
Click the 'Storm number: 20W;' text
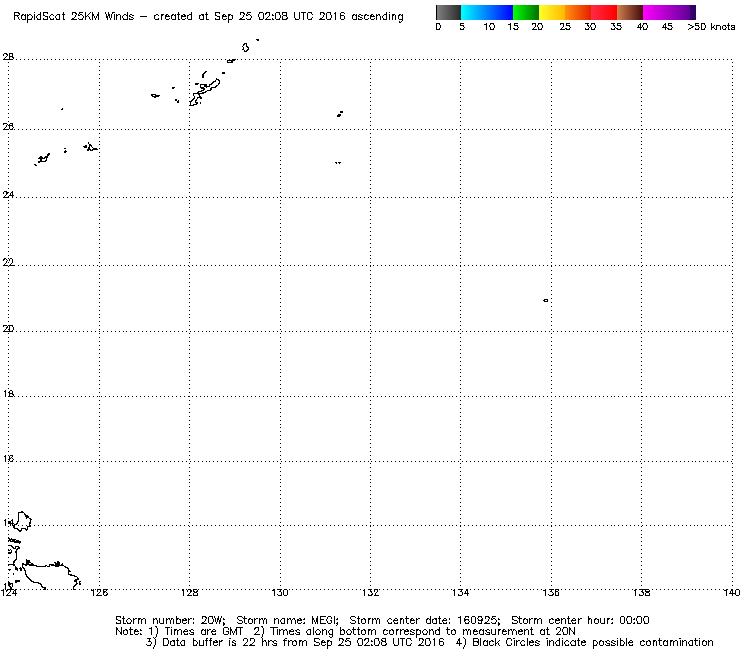point(170,620)
